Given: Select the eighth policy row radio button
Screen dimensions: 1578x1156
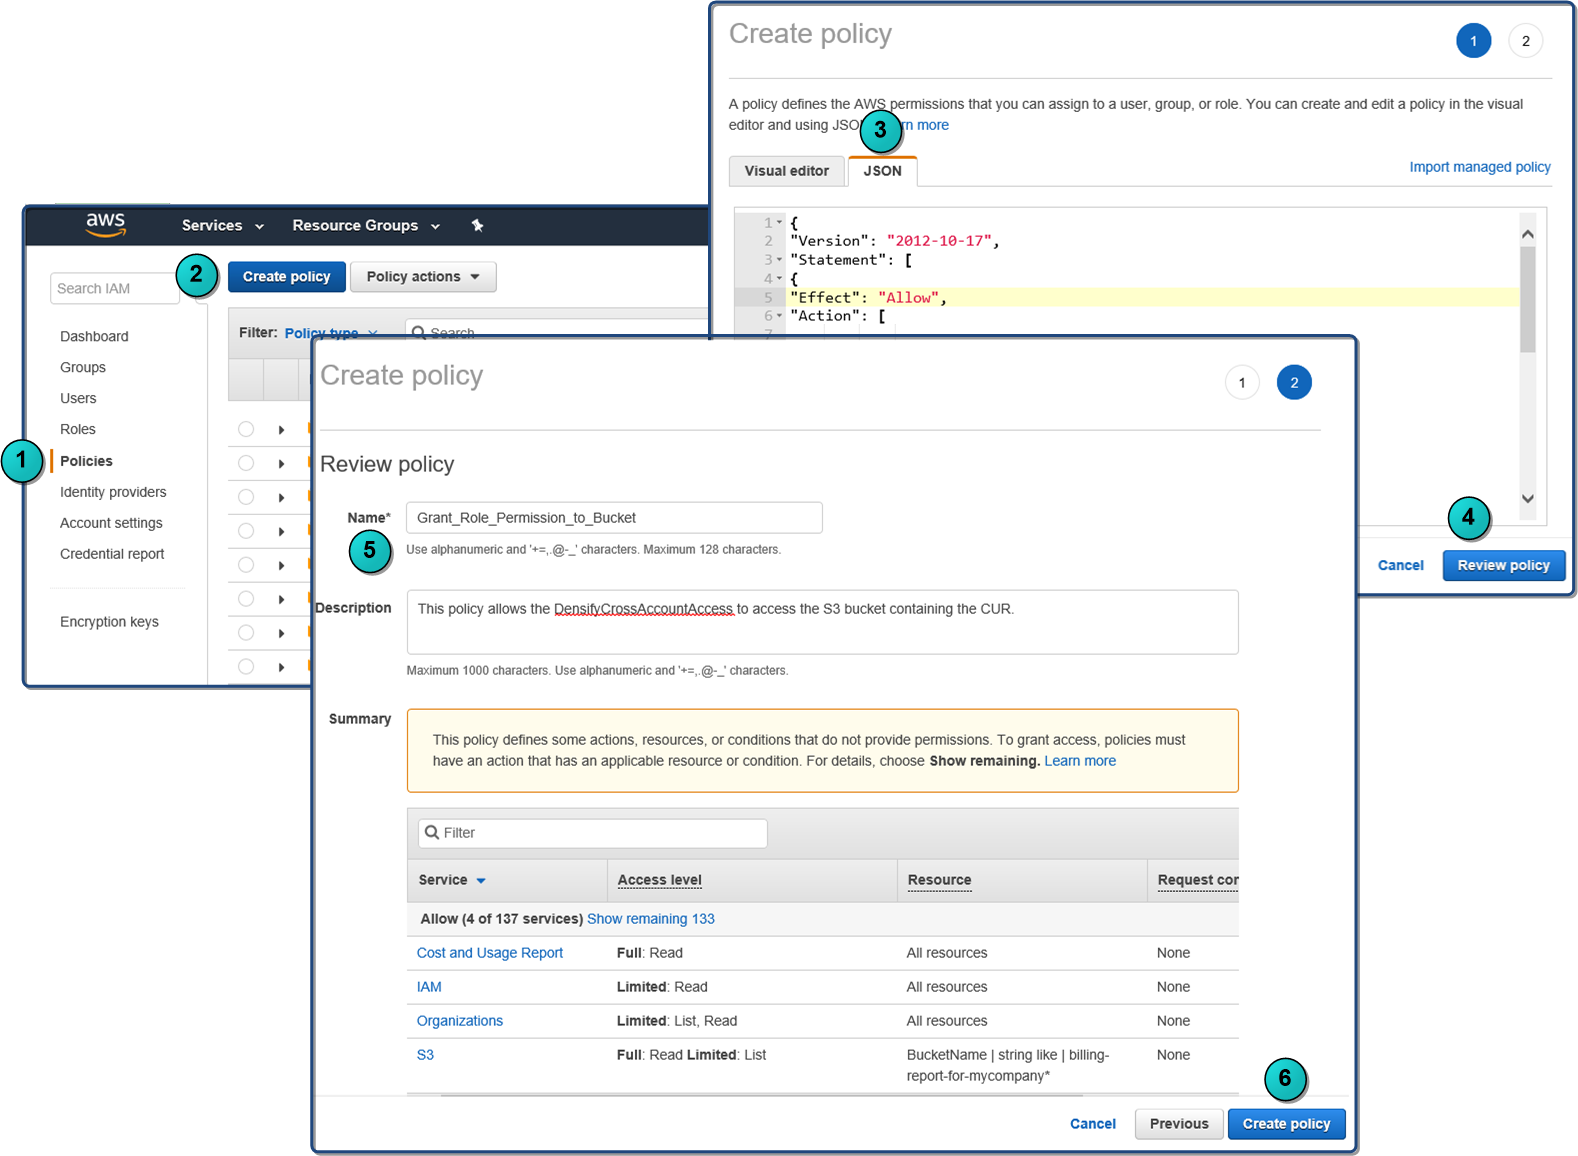Looking at the screenshot, I should coord(246,667).
